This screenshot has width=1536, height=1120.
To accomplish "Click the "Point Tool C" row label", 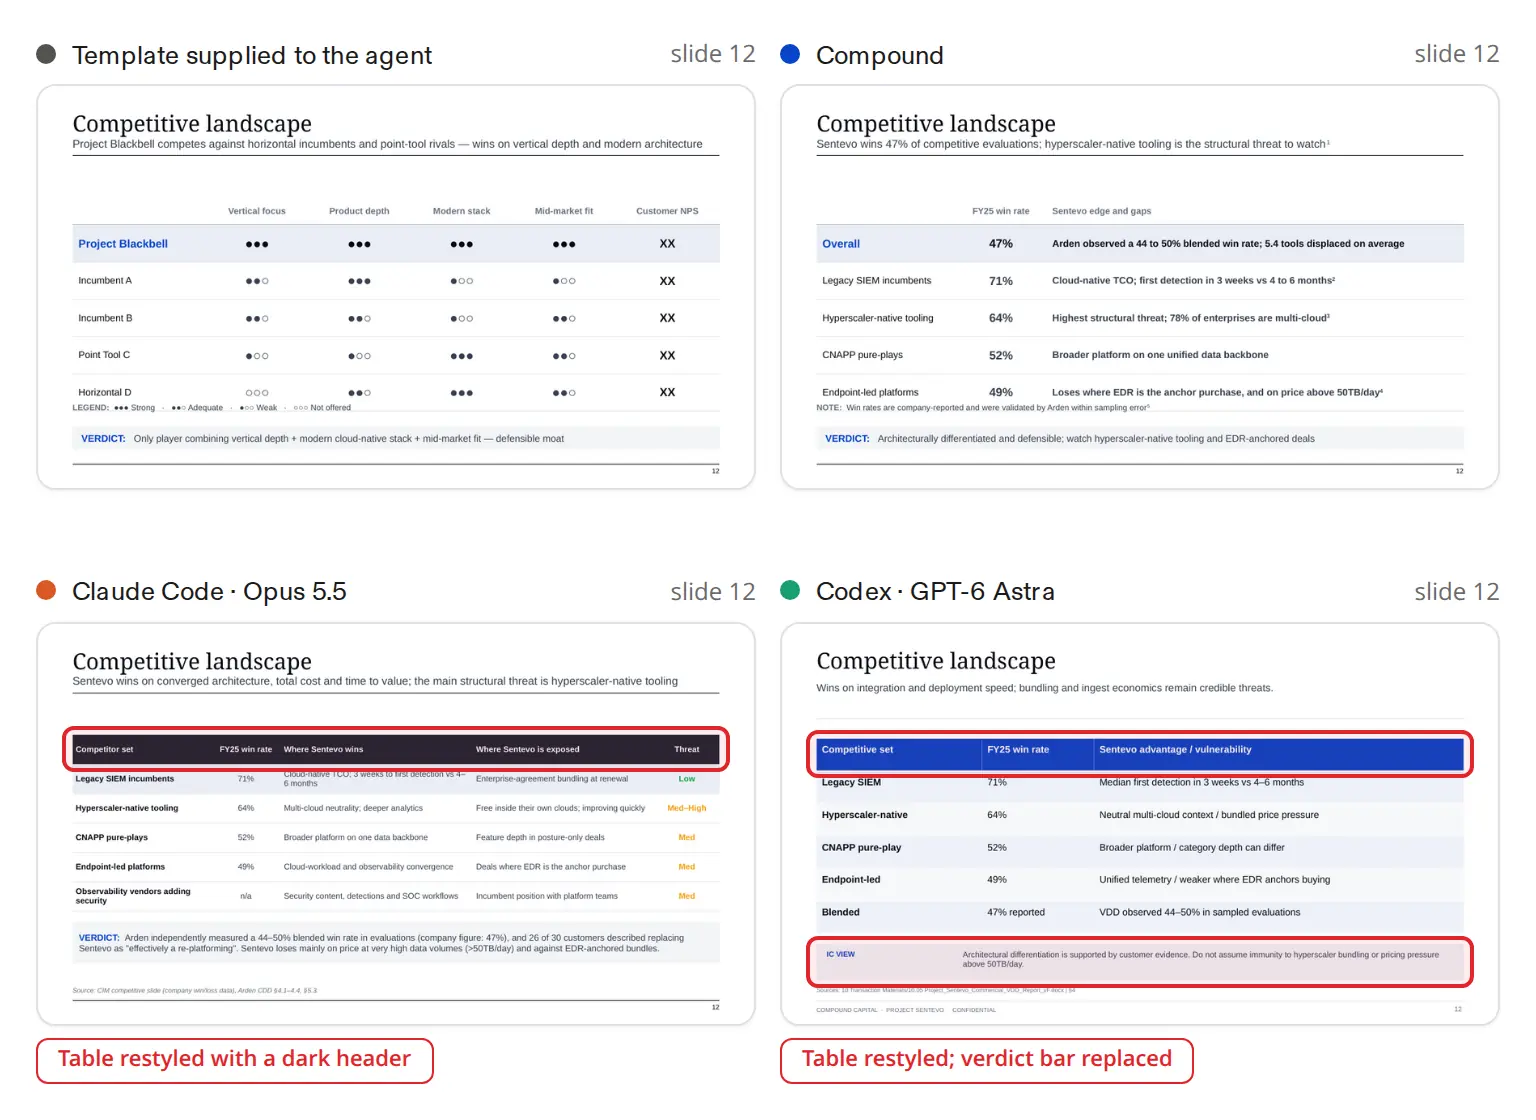I will pyautogui.click(x=104, y=355).
